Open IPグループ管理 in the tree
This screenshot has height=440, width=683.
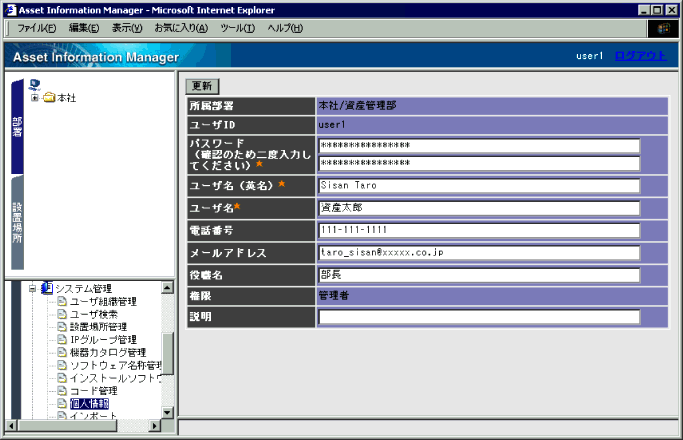(x=103, y=339)
